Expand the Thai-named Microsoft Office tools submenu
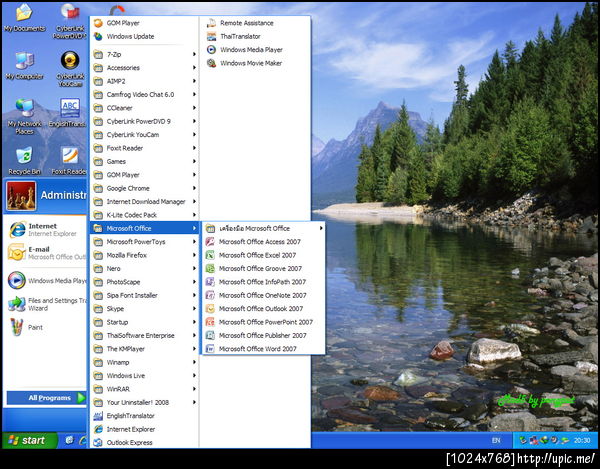This screenshot has height=469, width=600. [x=263, y=228]
